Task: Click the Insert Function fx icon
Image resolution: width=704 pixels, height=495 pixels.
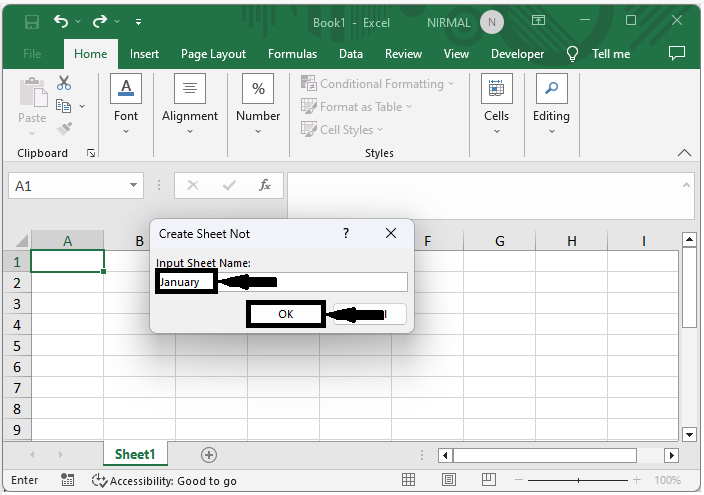Action: 265,185
